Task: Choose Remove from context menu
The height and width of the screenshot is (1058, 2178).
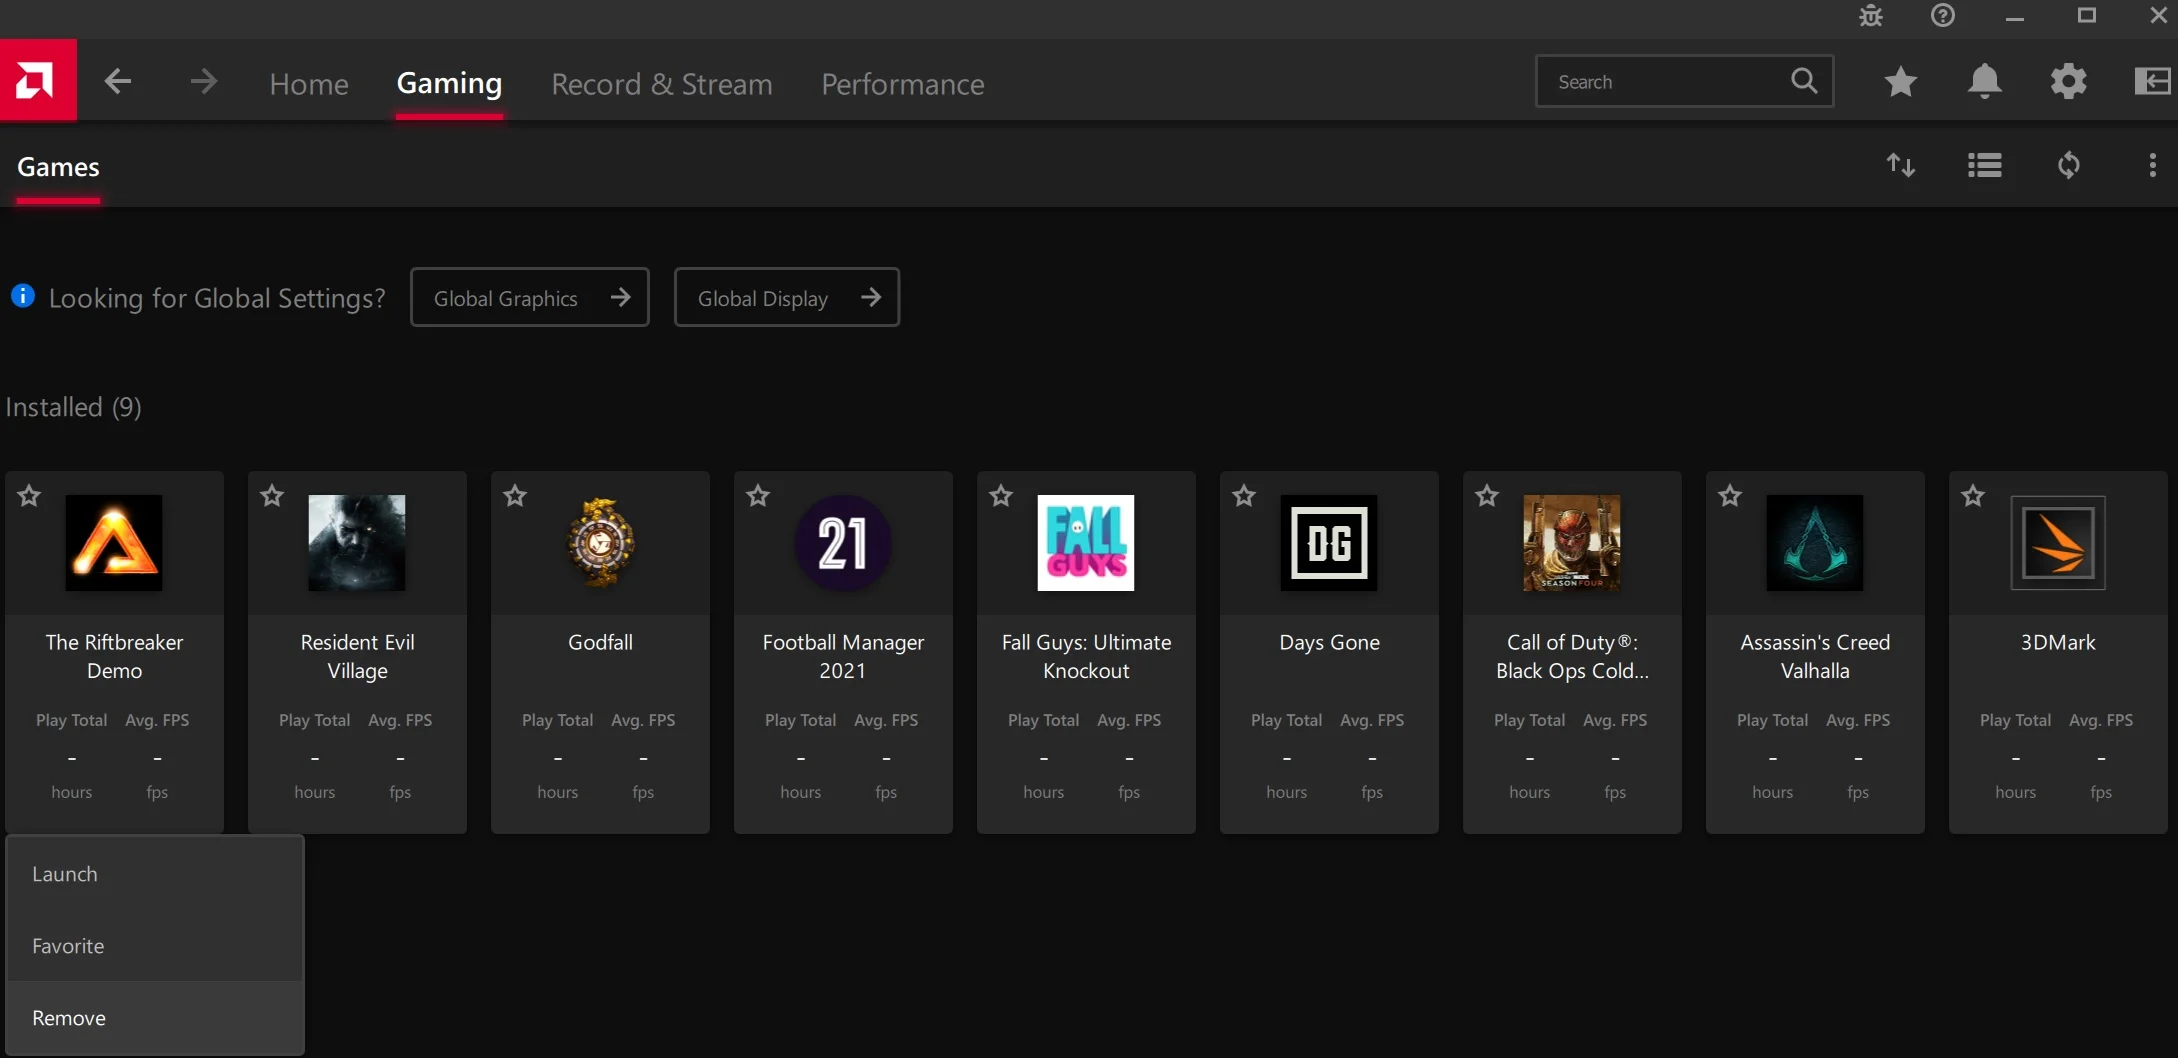Action: tap(155, 1018)
